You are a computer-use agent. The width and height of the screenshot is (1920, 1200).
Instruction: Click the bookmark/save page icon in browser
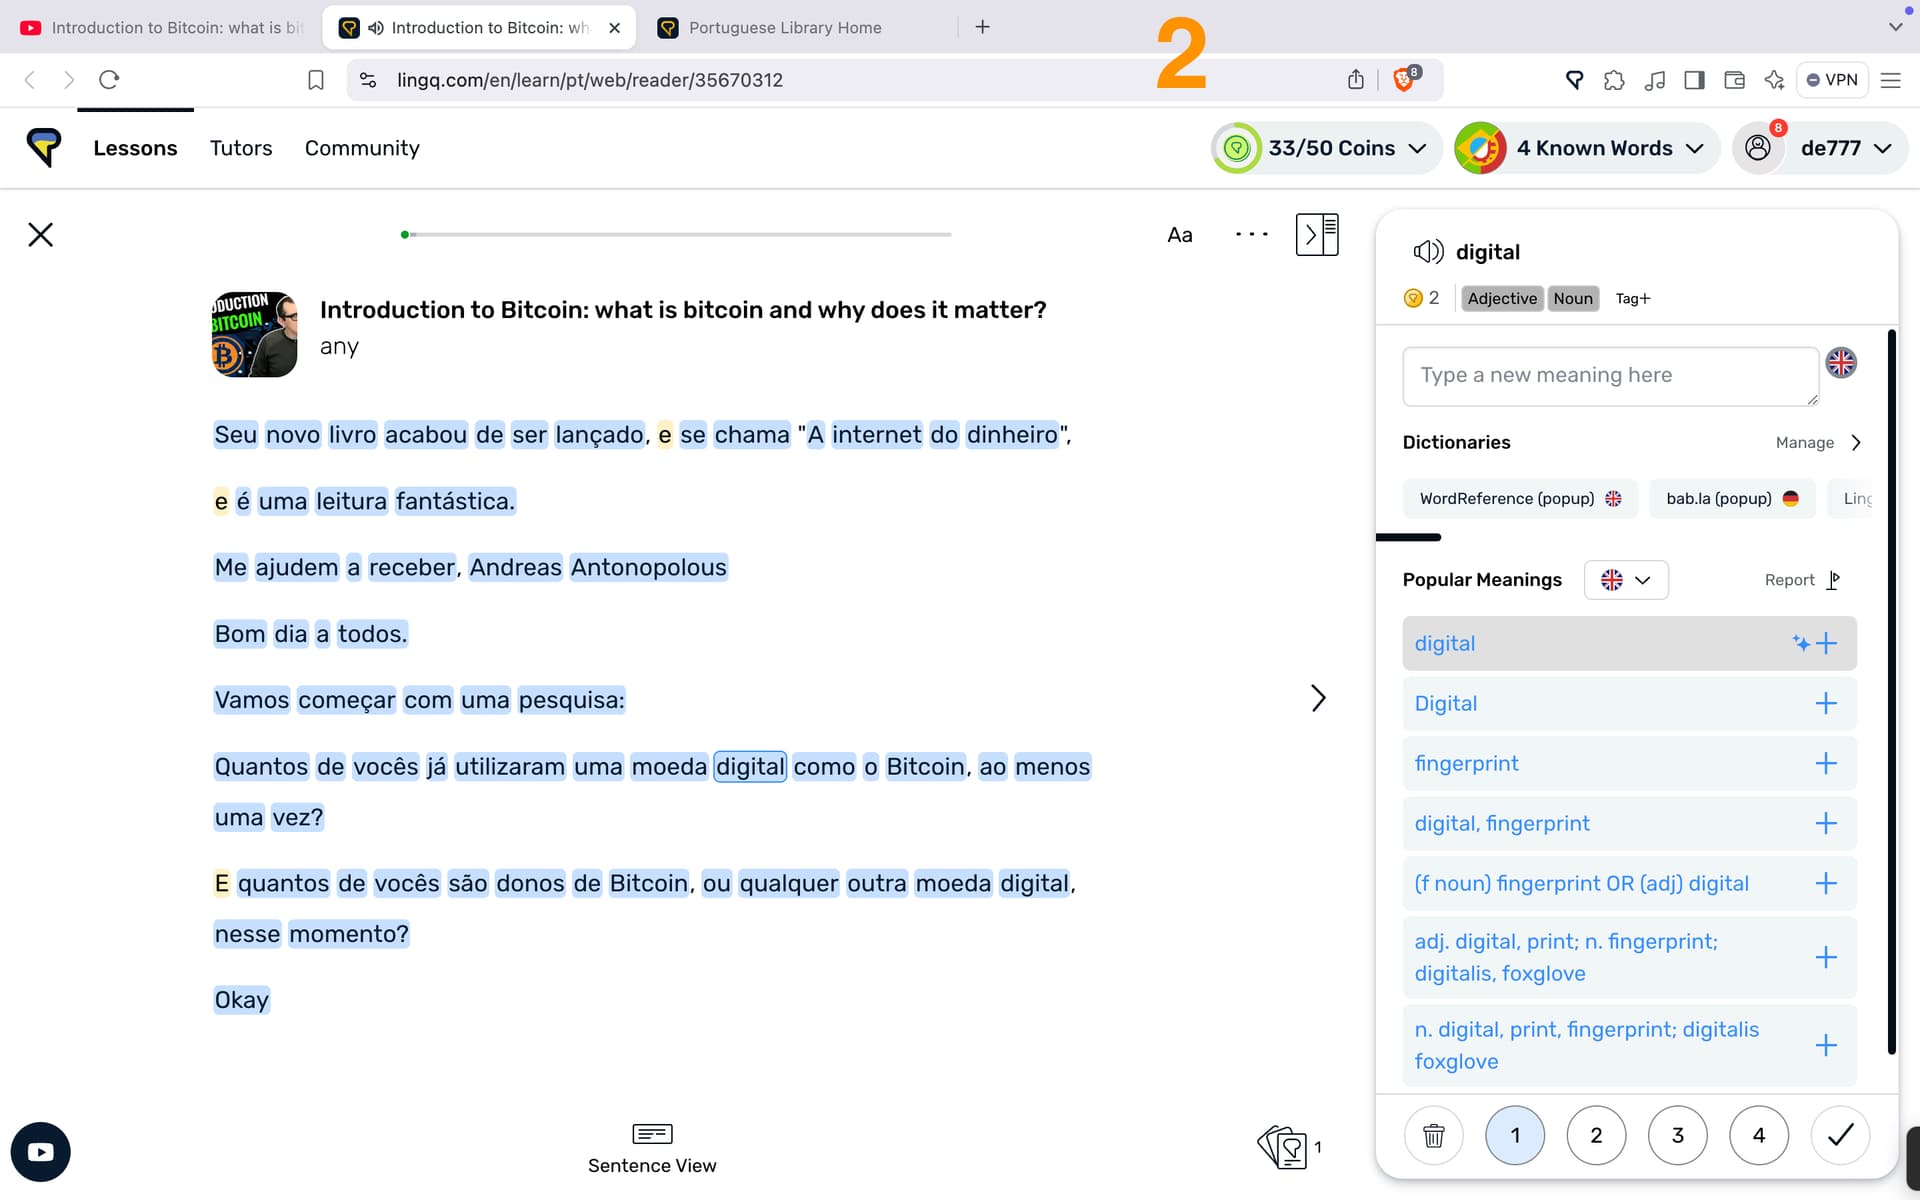(x=315, y=79)
